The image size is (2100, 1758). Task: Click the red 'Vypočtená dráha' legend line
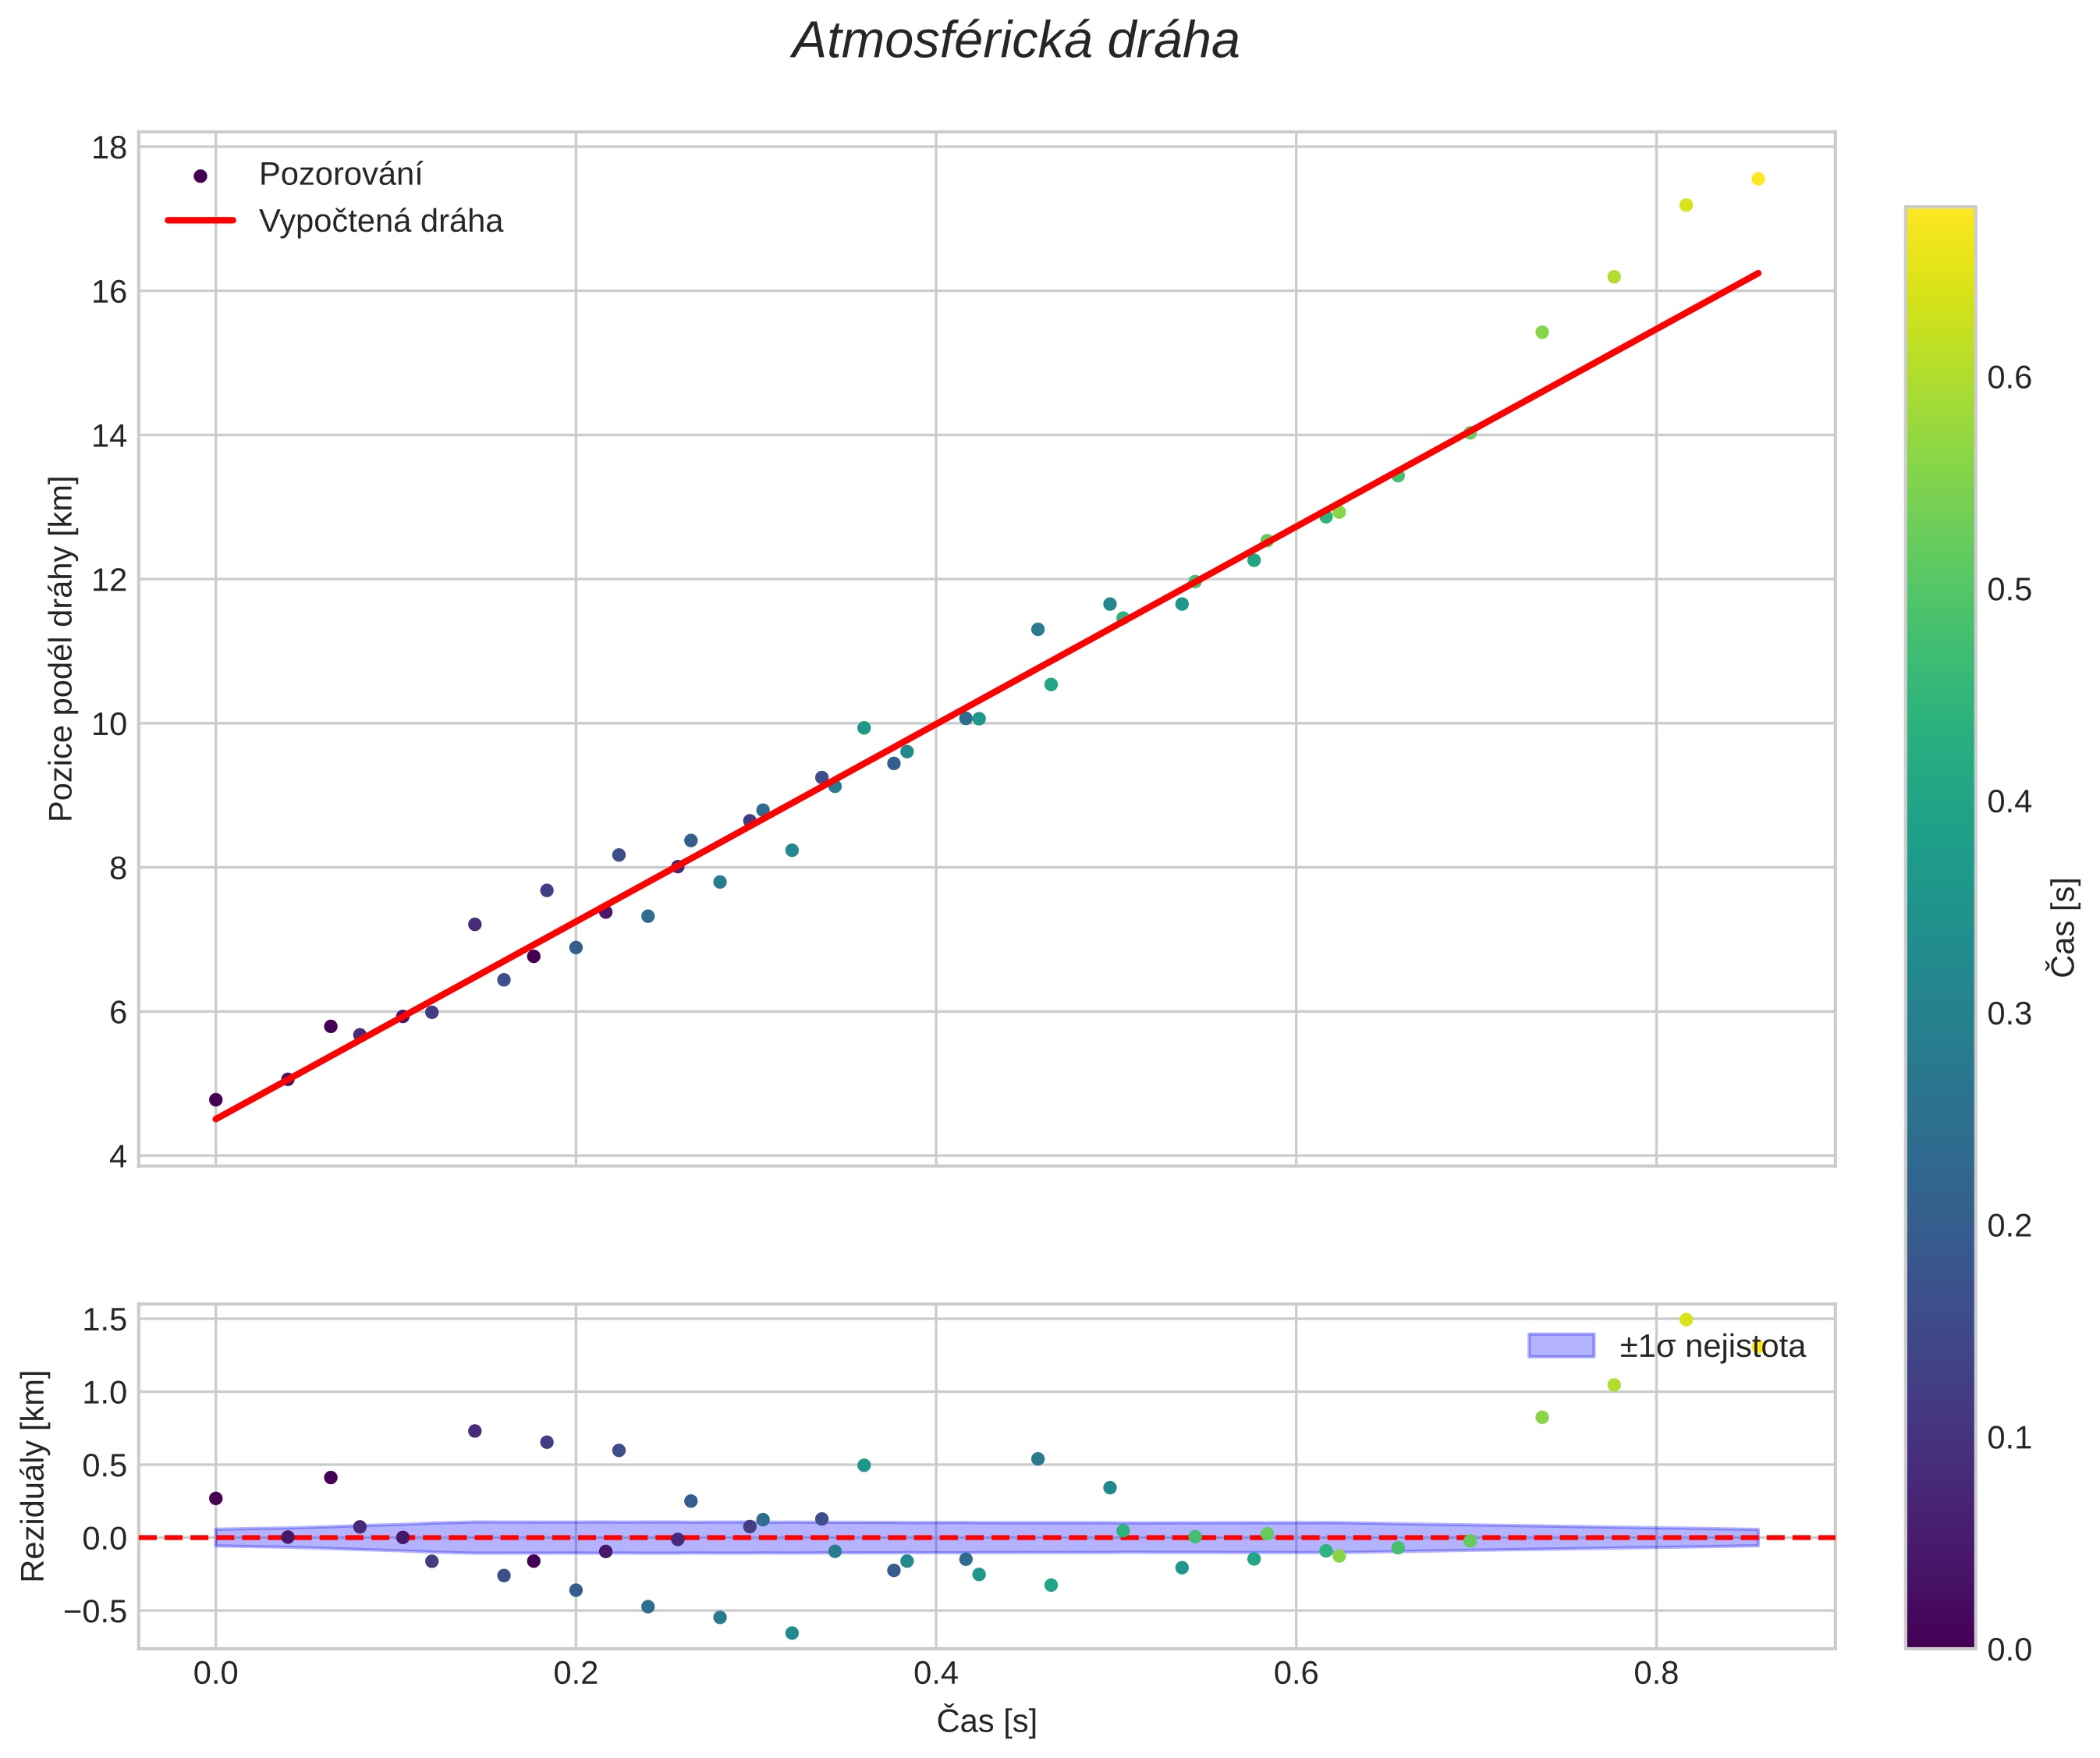200,221
